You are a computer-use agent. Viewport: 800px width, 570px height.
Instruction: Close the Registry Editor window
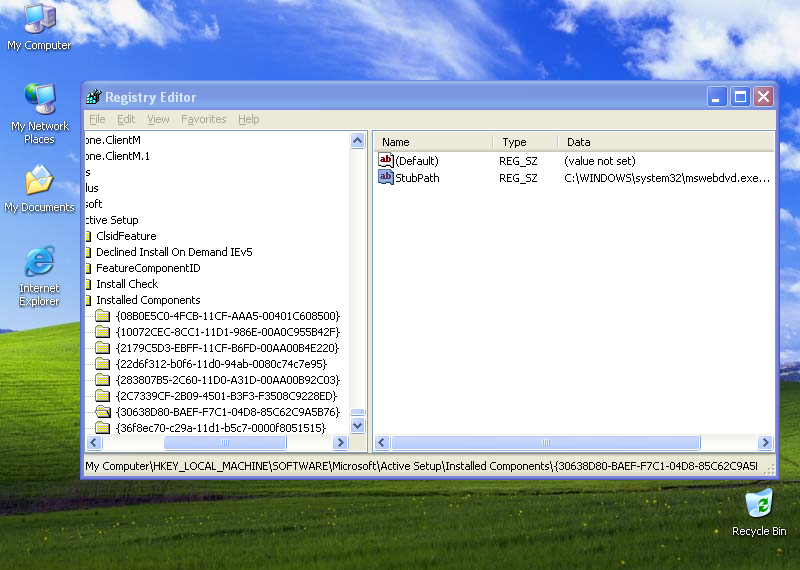point(763,96)
